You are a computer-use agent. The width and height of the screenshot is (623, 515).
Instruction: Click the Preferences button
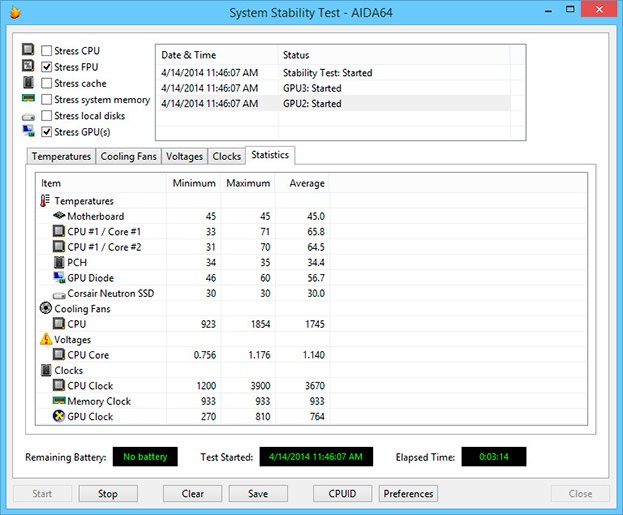coord(408,494)
